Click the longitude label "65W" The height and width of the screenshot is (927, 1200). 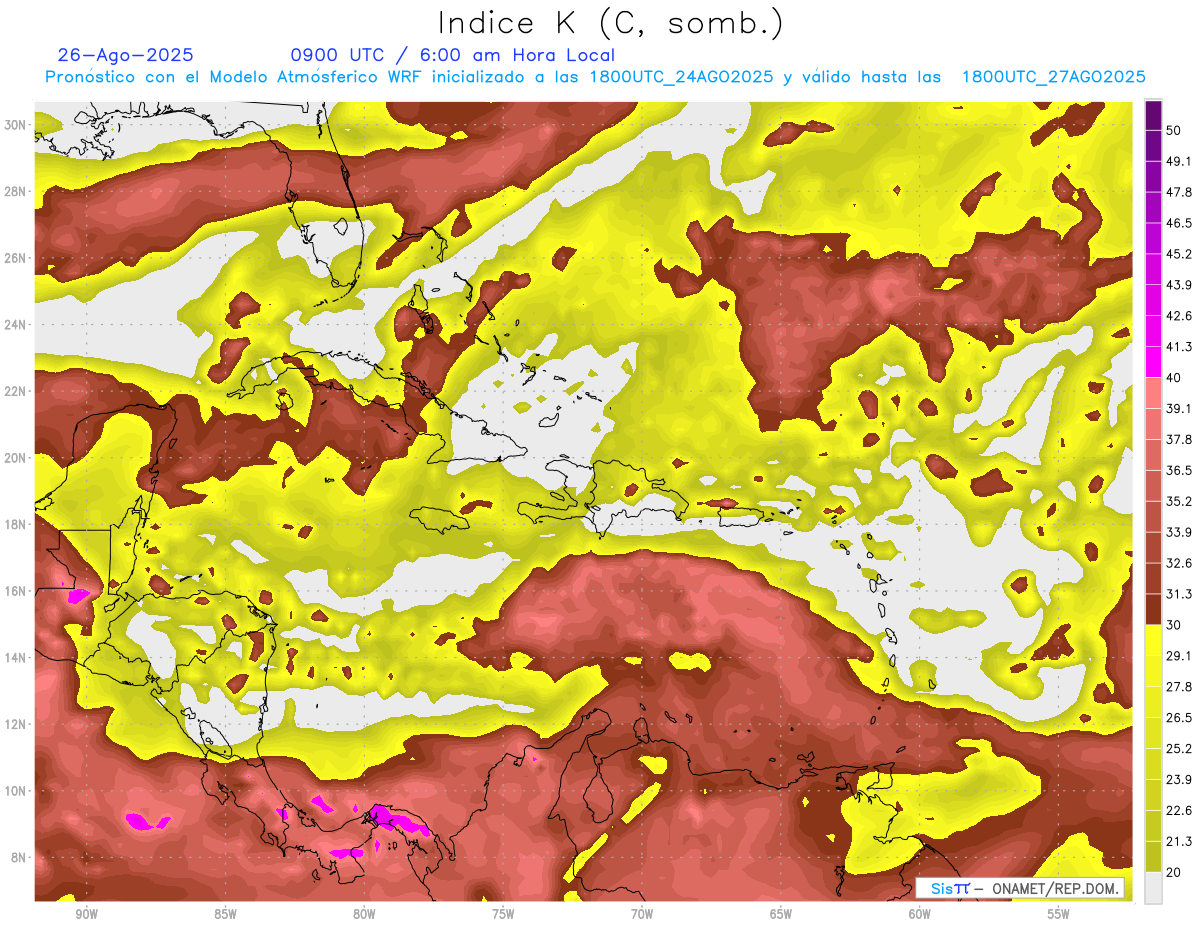(781, 914)
